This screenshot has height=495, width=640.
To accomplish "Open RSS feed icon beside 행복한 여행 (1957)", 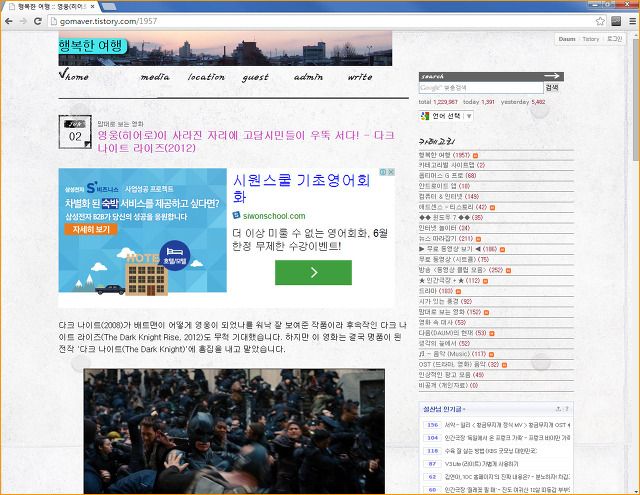I will pyautogui.click(x=475, y=155).
